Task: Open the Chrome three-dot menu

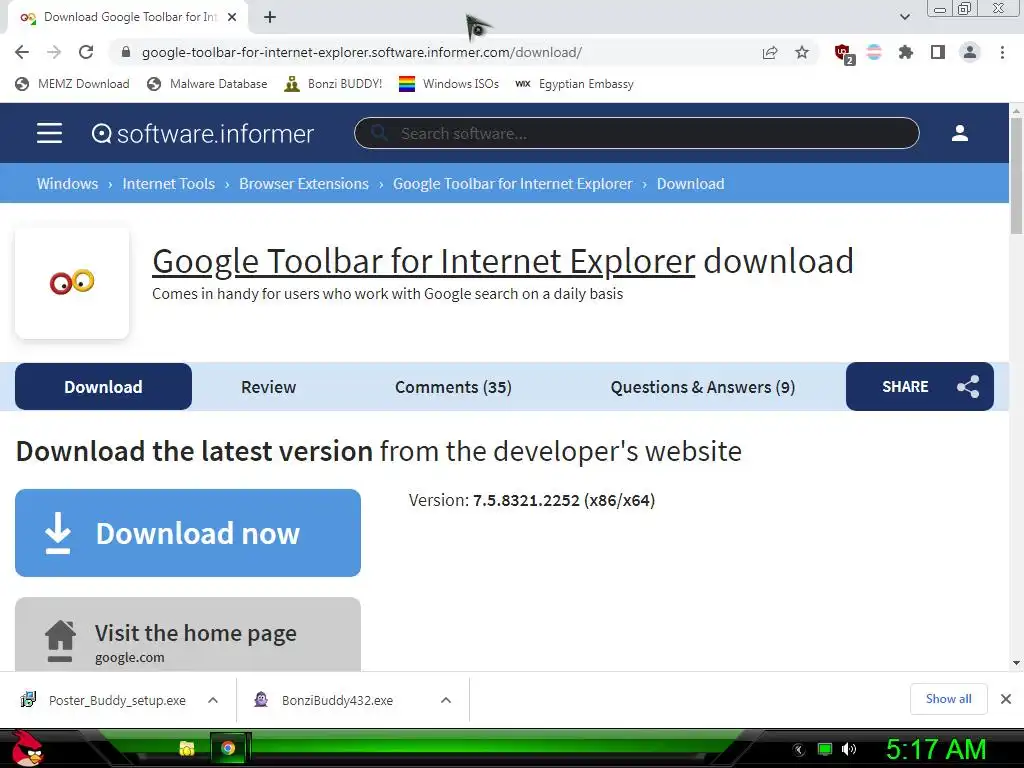Action: tap(1002, 52)
